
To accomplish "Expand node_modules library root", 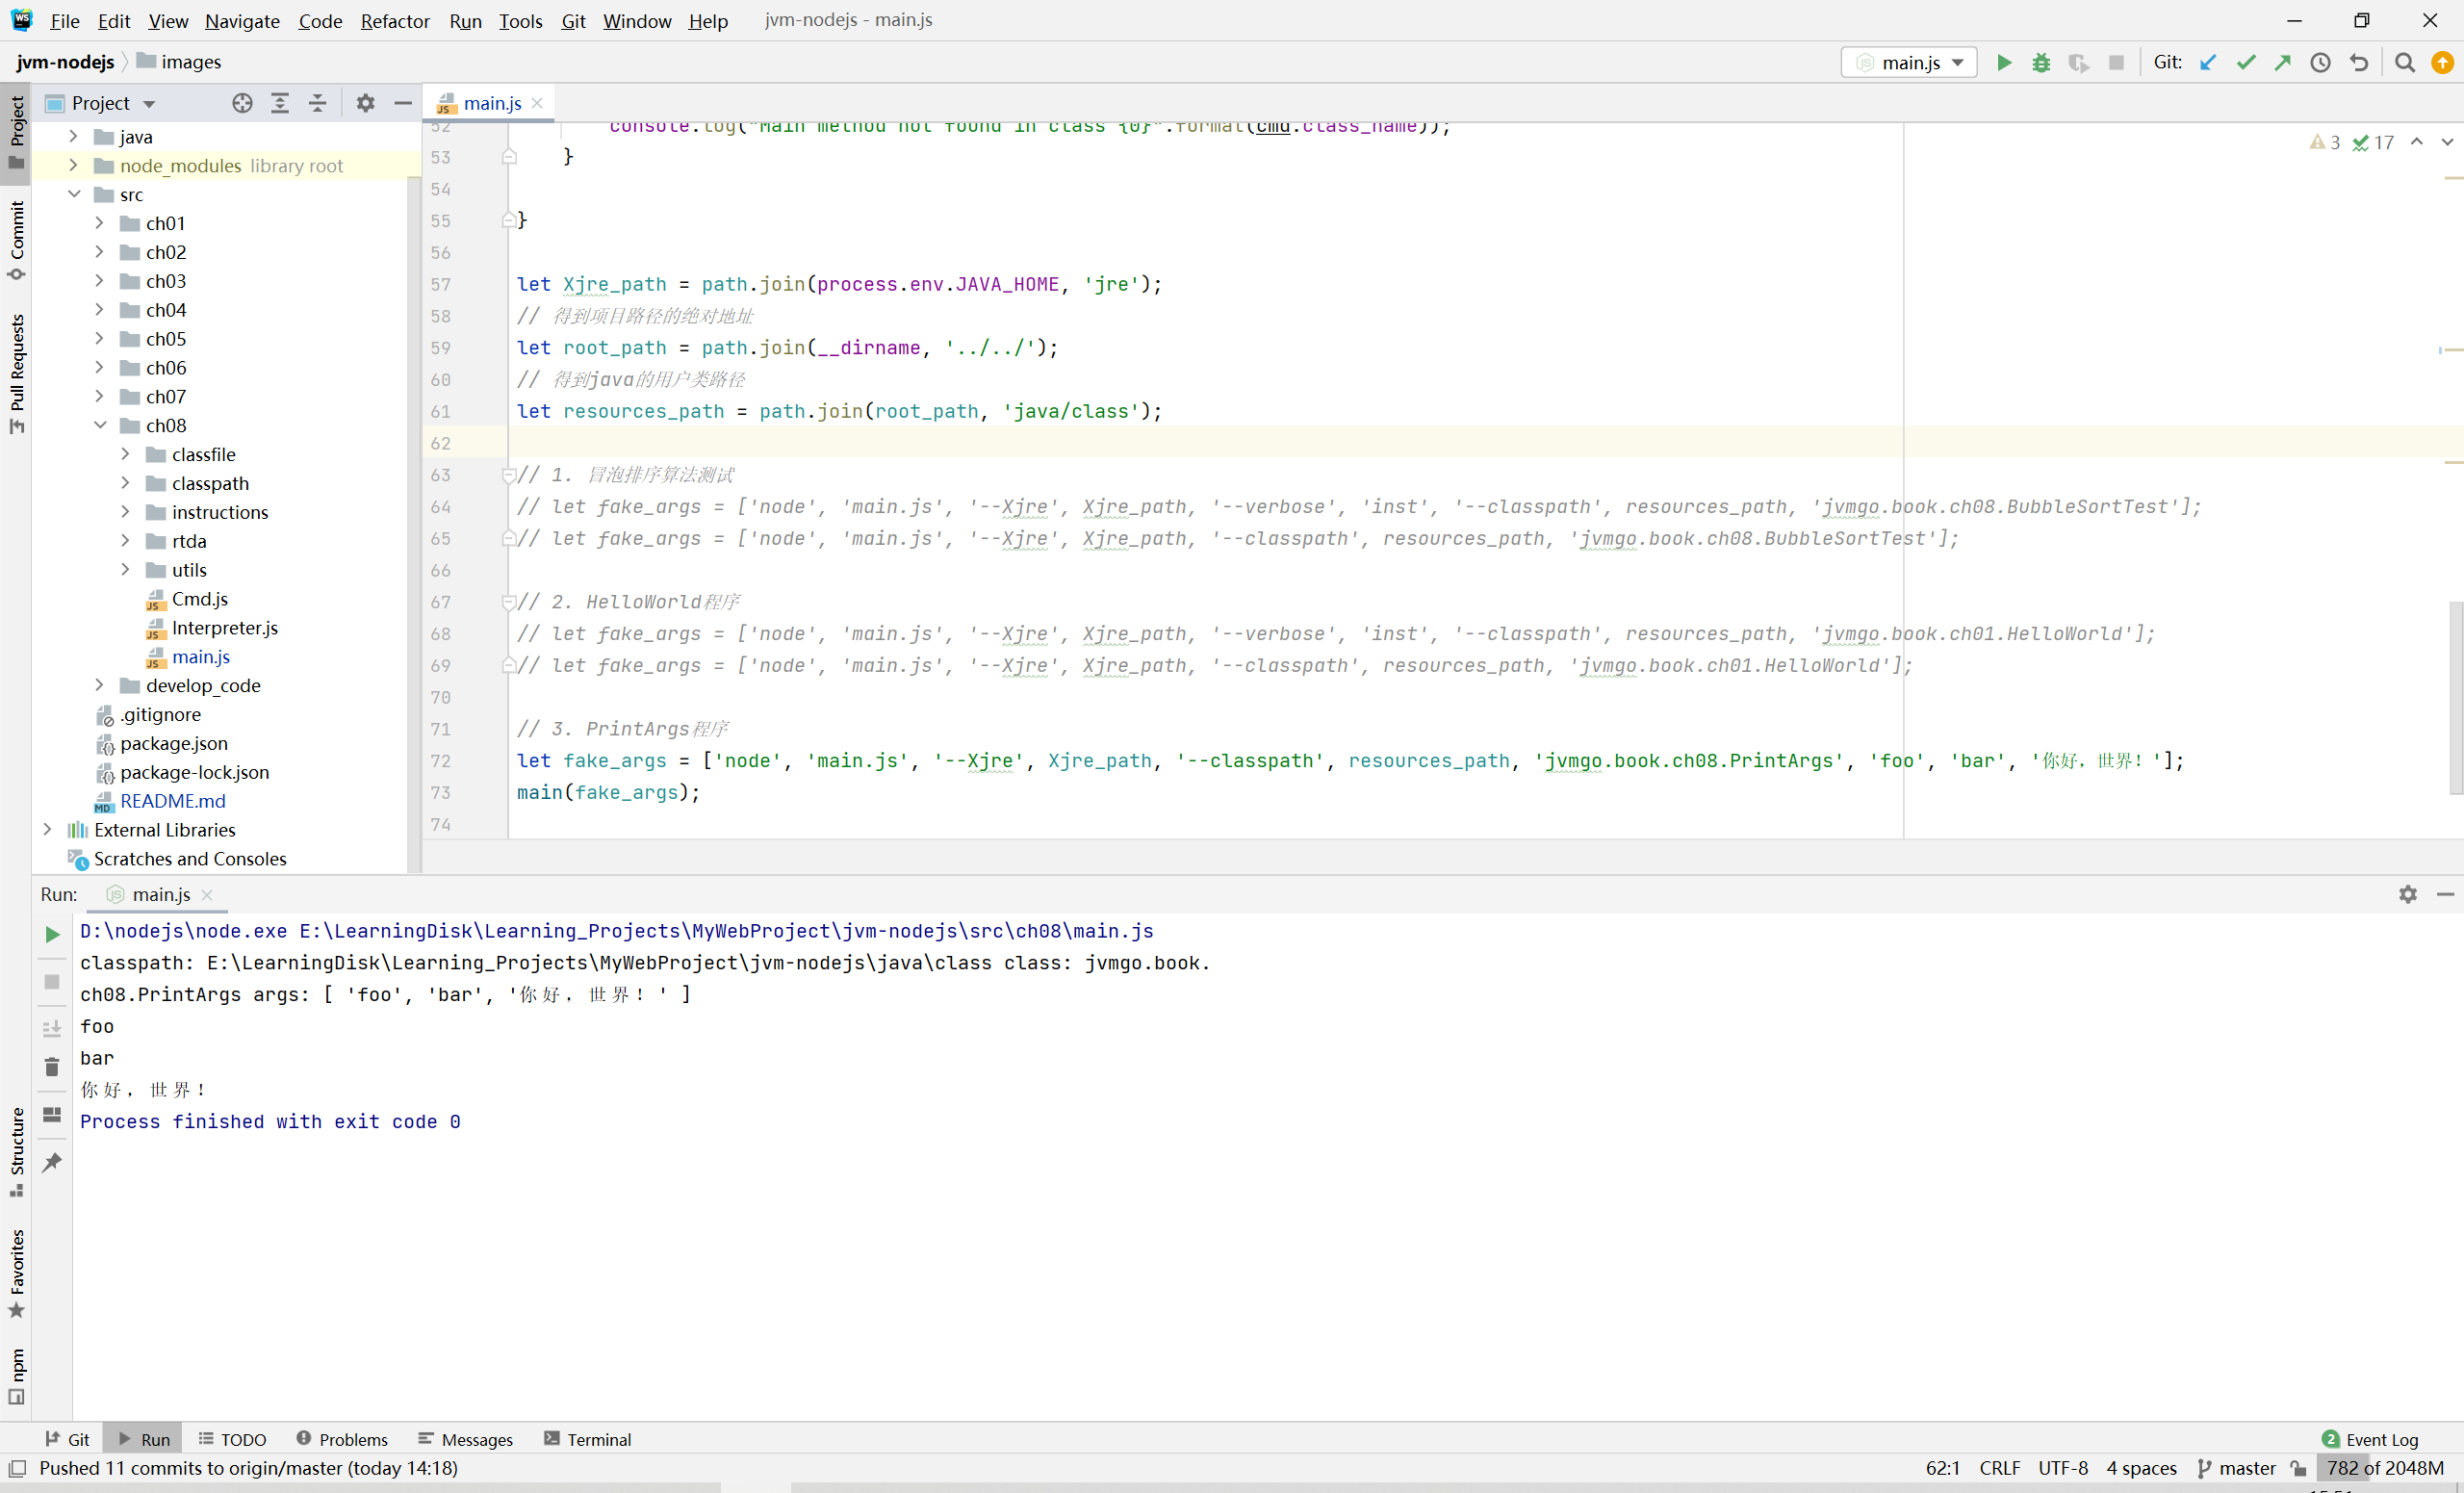I will pyautogui.click(x=73, y=165).
